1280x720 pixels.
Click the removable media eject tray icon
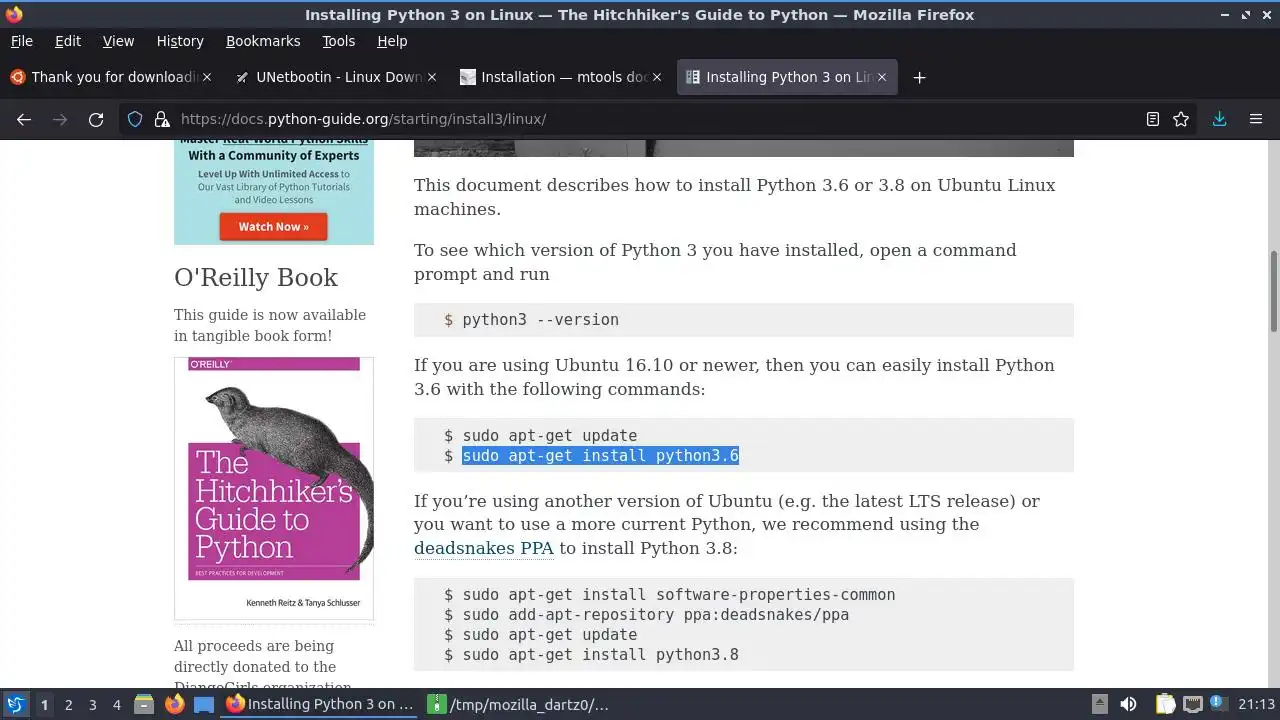[1099, 704]
